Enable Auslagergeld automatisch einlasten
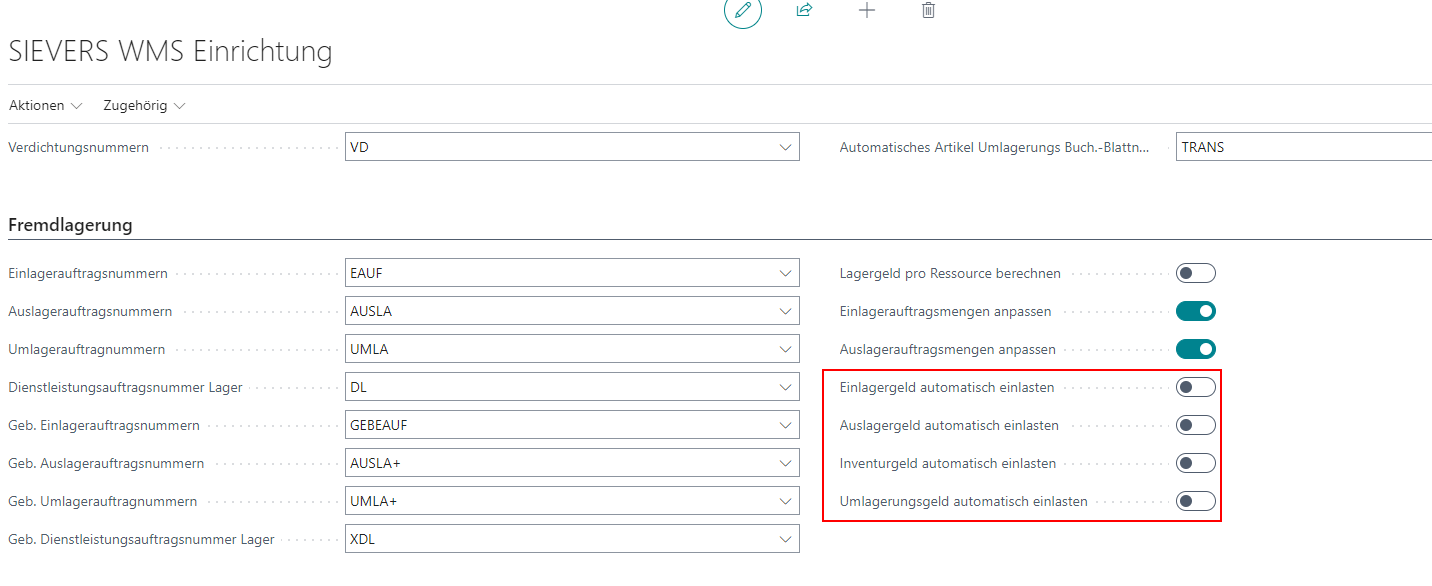Viewport: 1432px width, 586px height. coord(1195,425)
